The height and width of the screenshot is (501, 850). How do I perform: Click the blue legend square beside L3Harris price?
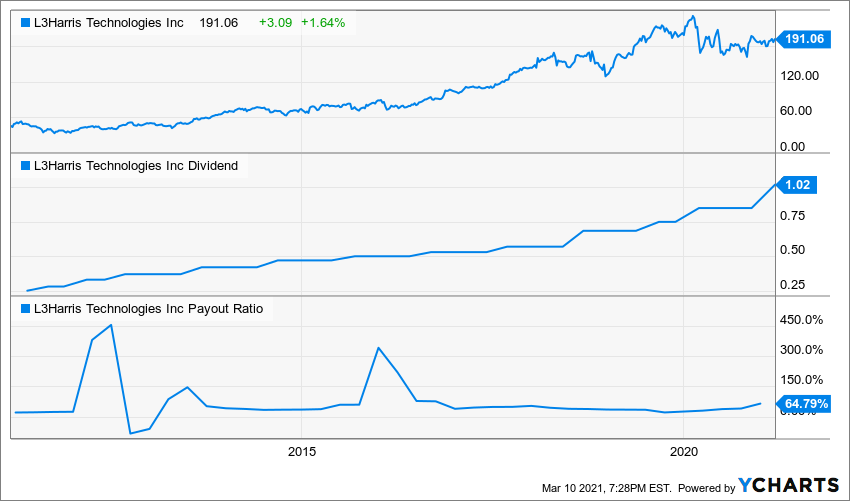(25, 23)
